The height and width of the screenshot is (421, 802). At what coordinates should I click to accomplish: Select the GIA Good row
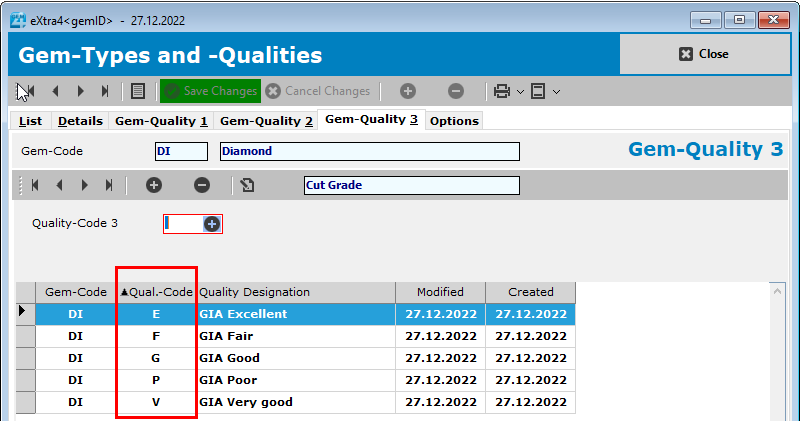(x=305, y=358)
